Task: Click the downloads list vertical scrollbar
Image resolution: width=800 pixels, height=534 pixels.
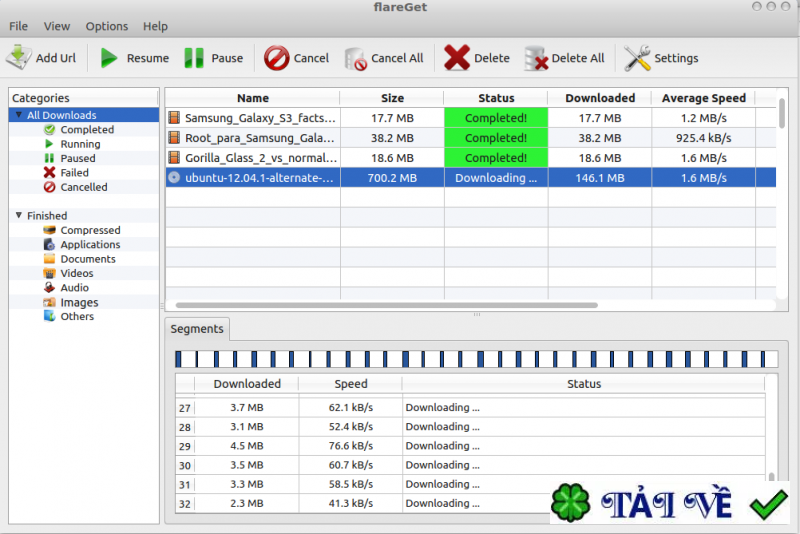Action: [x=782, y=113]
